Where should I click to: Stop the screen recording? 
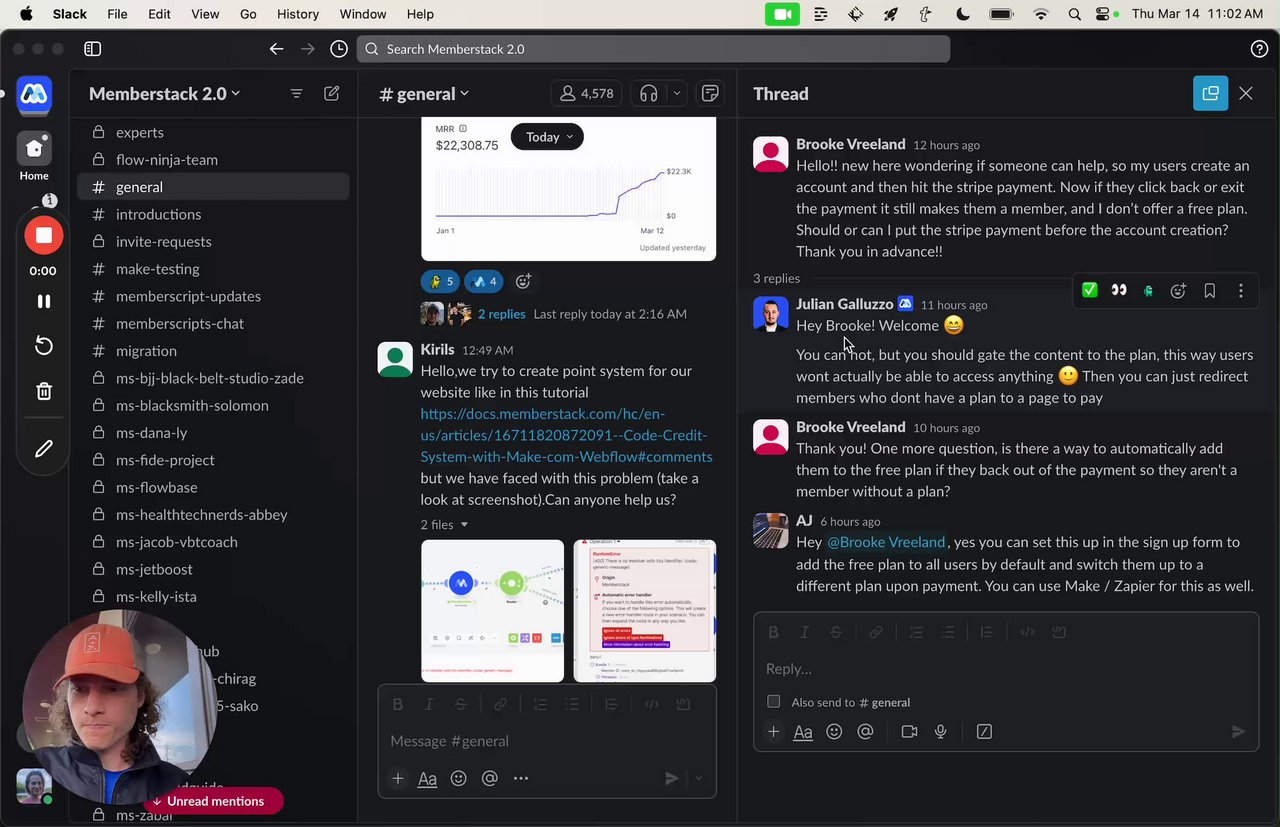(x=44, y=235)
